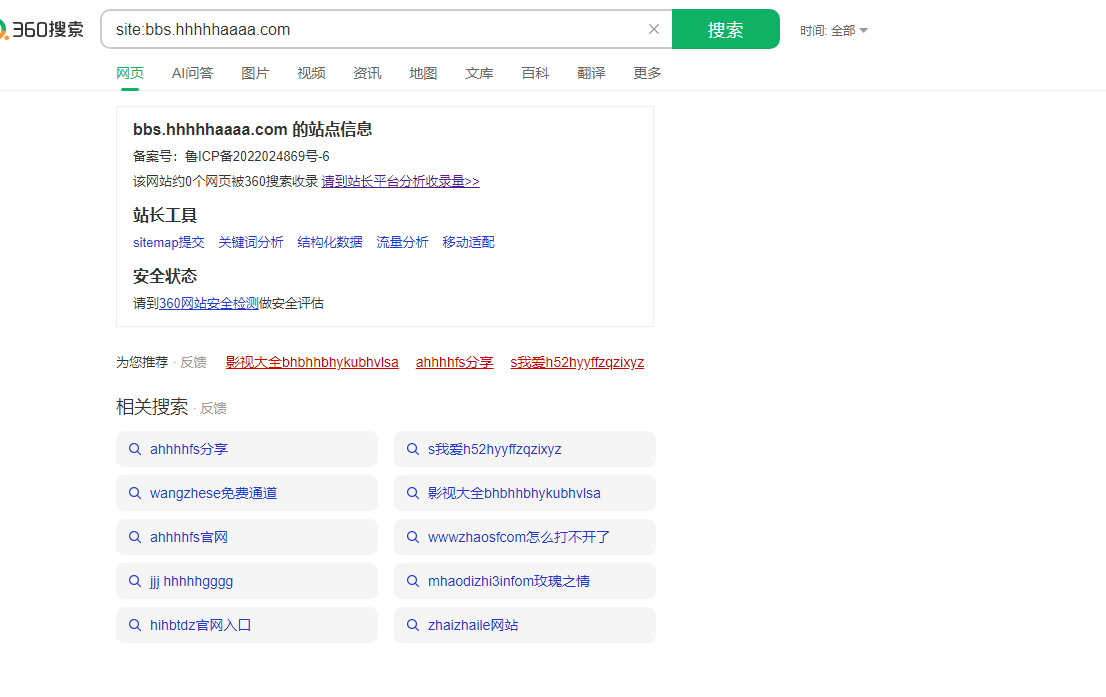Switch to the 网页 tab
This screenshot has width=1106, height=697.
pyautogui.click(x=130, y=73)
